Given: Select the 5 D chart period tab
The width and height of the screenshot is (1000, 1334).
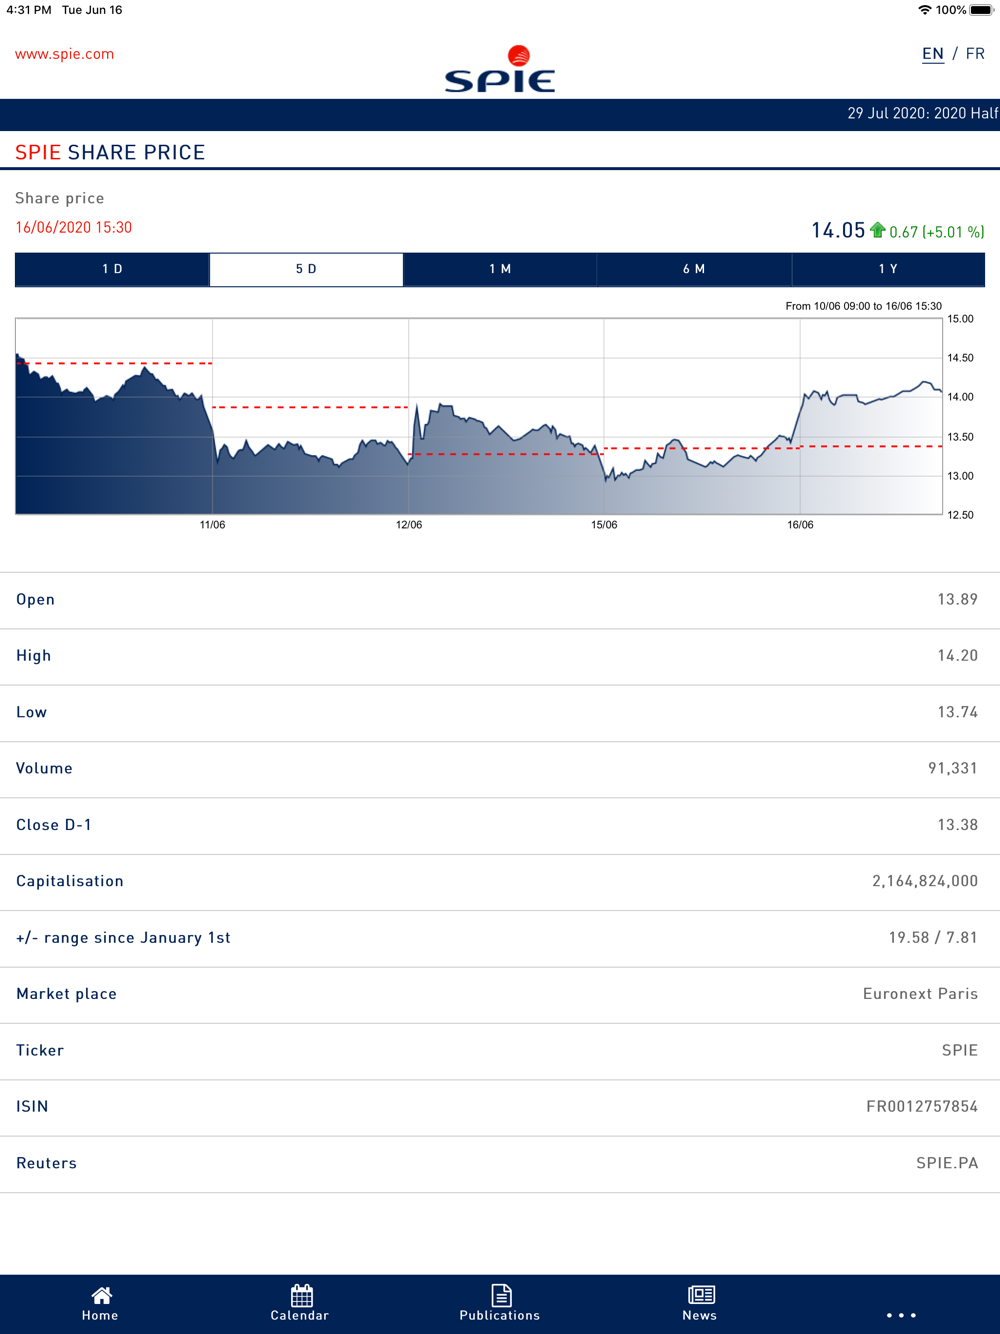Looking at the screenshot, I should coord(306,269).
